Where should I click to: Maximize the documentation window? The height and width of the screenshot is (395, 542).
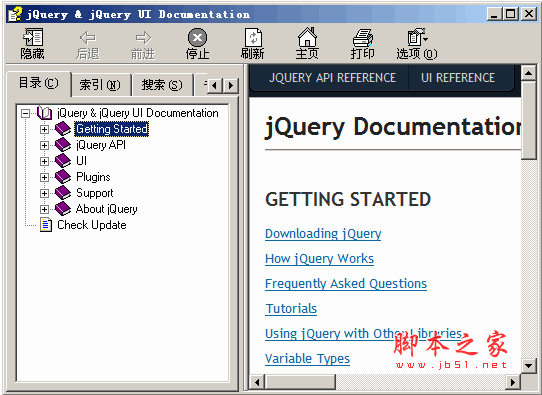[511, 14]
